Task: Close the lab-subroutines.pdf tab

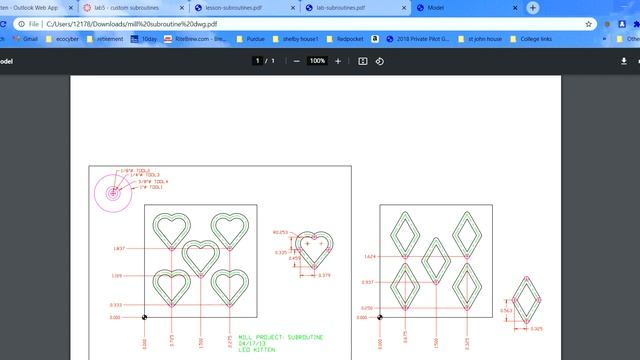Action: (404, 8)
